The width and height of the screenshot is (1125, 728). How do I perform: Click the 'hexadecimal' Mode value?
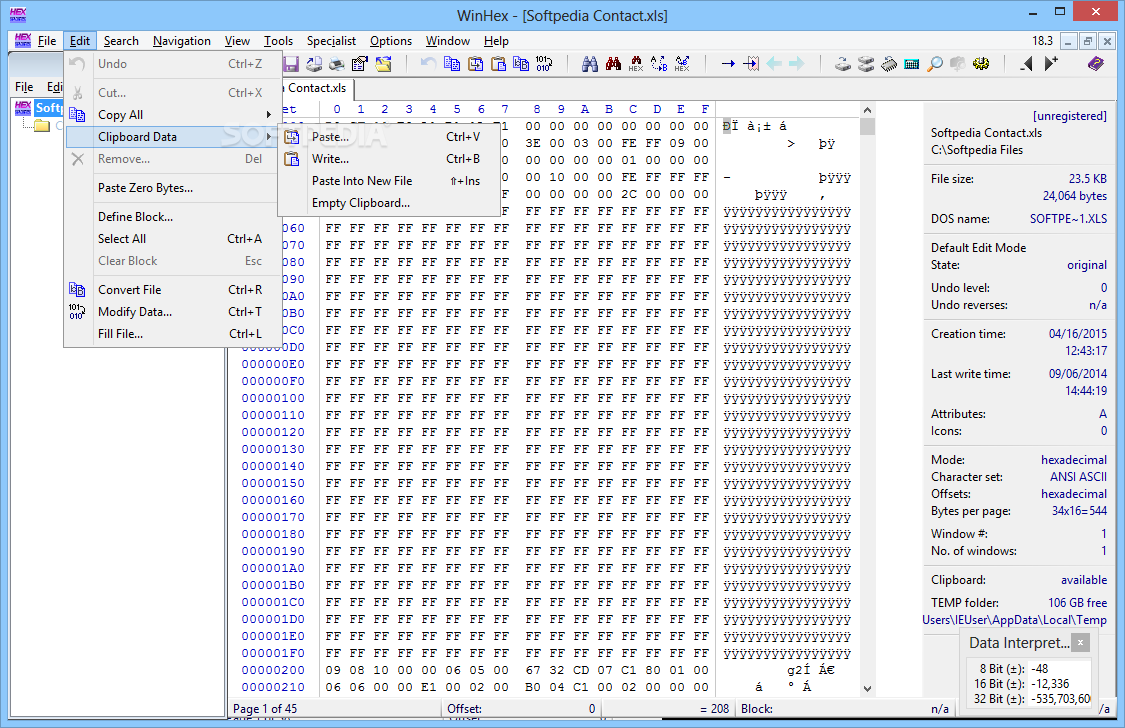[1073, 460]
